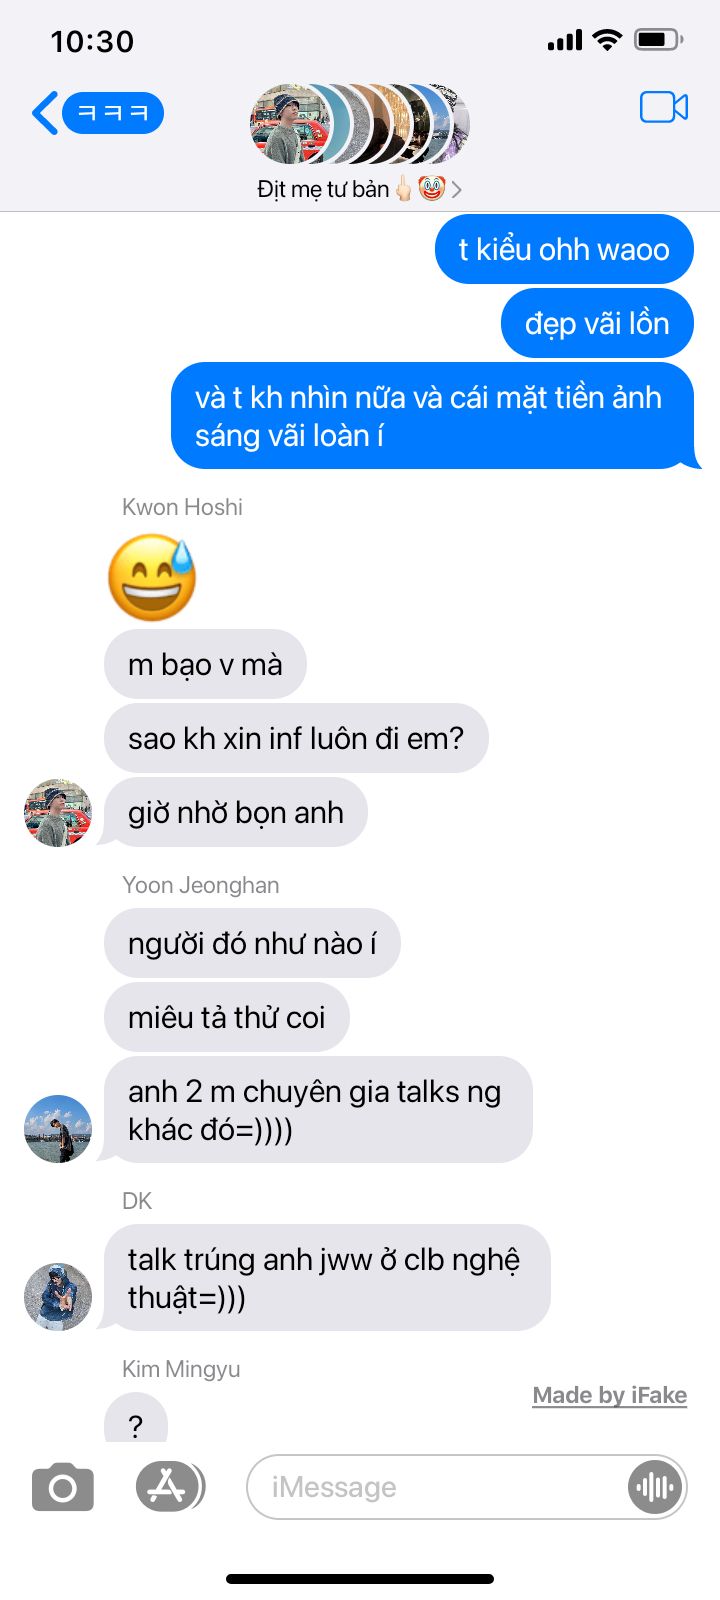
Task: Tap Yoon Jeonghan's avatar photo
Action: (x=58, y=1129)
